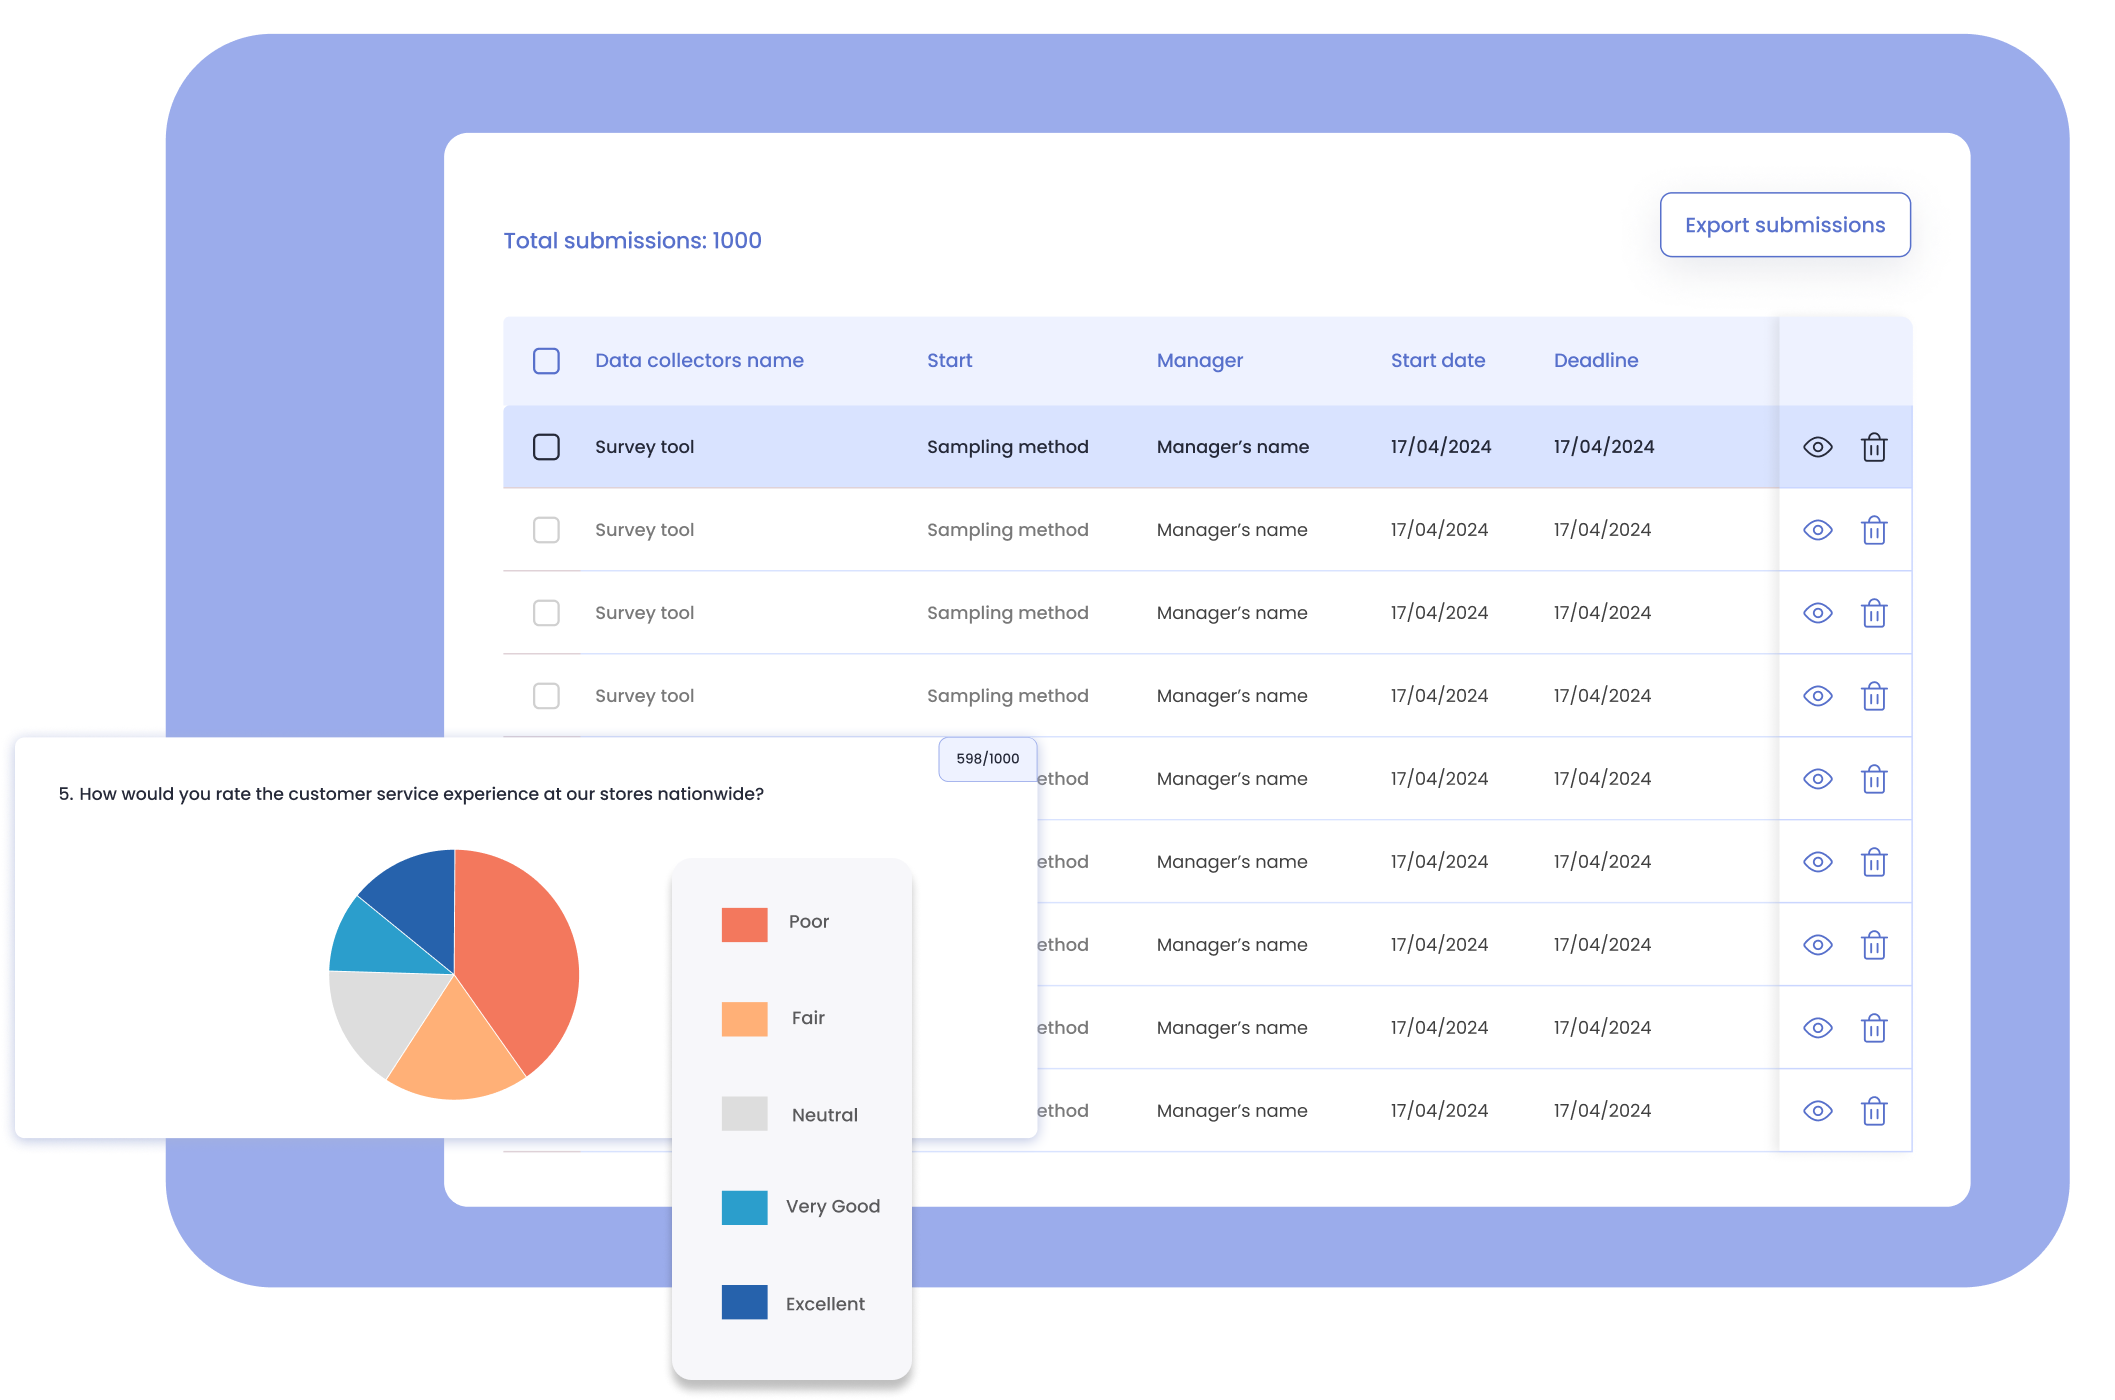Pick the Very Good light-blue legend swatch

coord(744,1207)
